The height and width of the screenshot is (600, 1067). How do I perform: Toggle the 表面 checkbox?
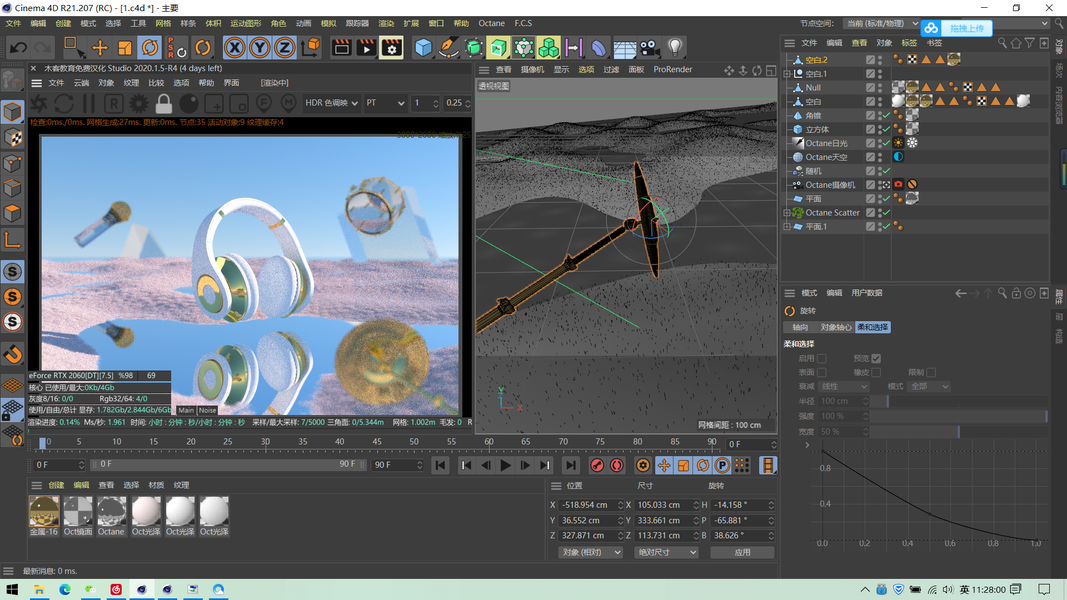[821, 373]
